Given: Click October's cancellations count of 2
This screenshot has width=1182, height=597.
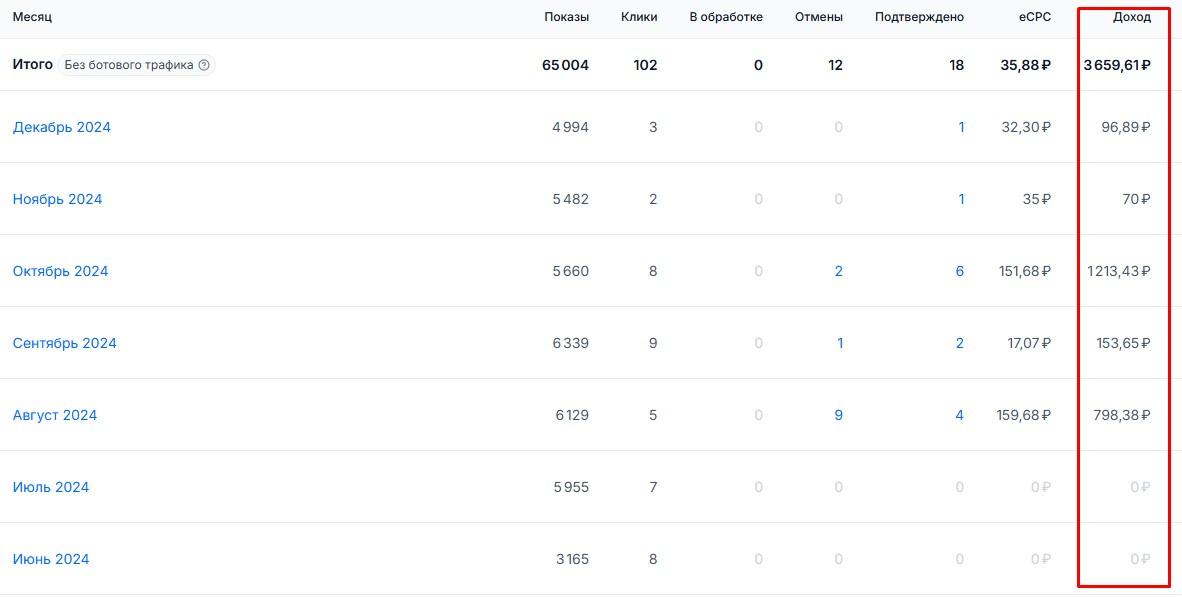Looking at the screenshot, I should pyautogui.click(x=838, y=271).
